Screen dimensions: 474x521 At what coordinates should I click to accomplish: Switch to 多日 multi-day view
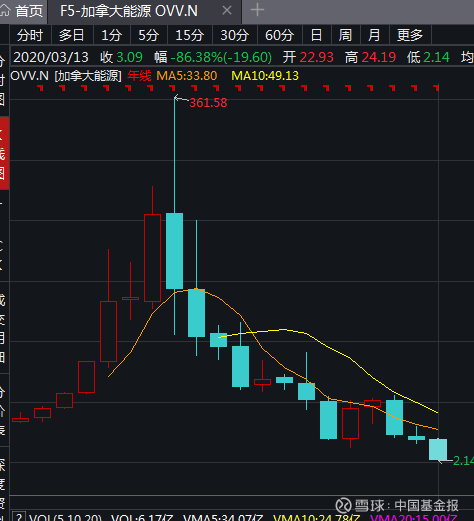click(x=72, y=35)
